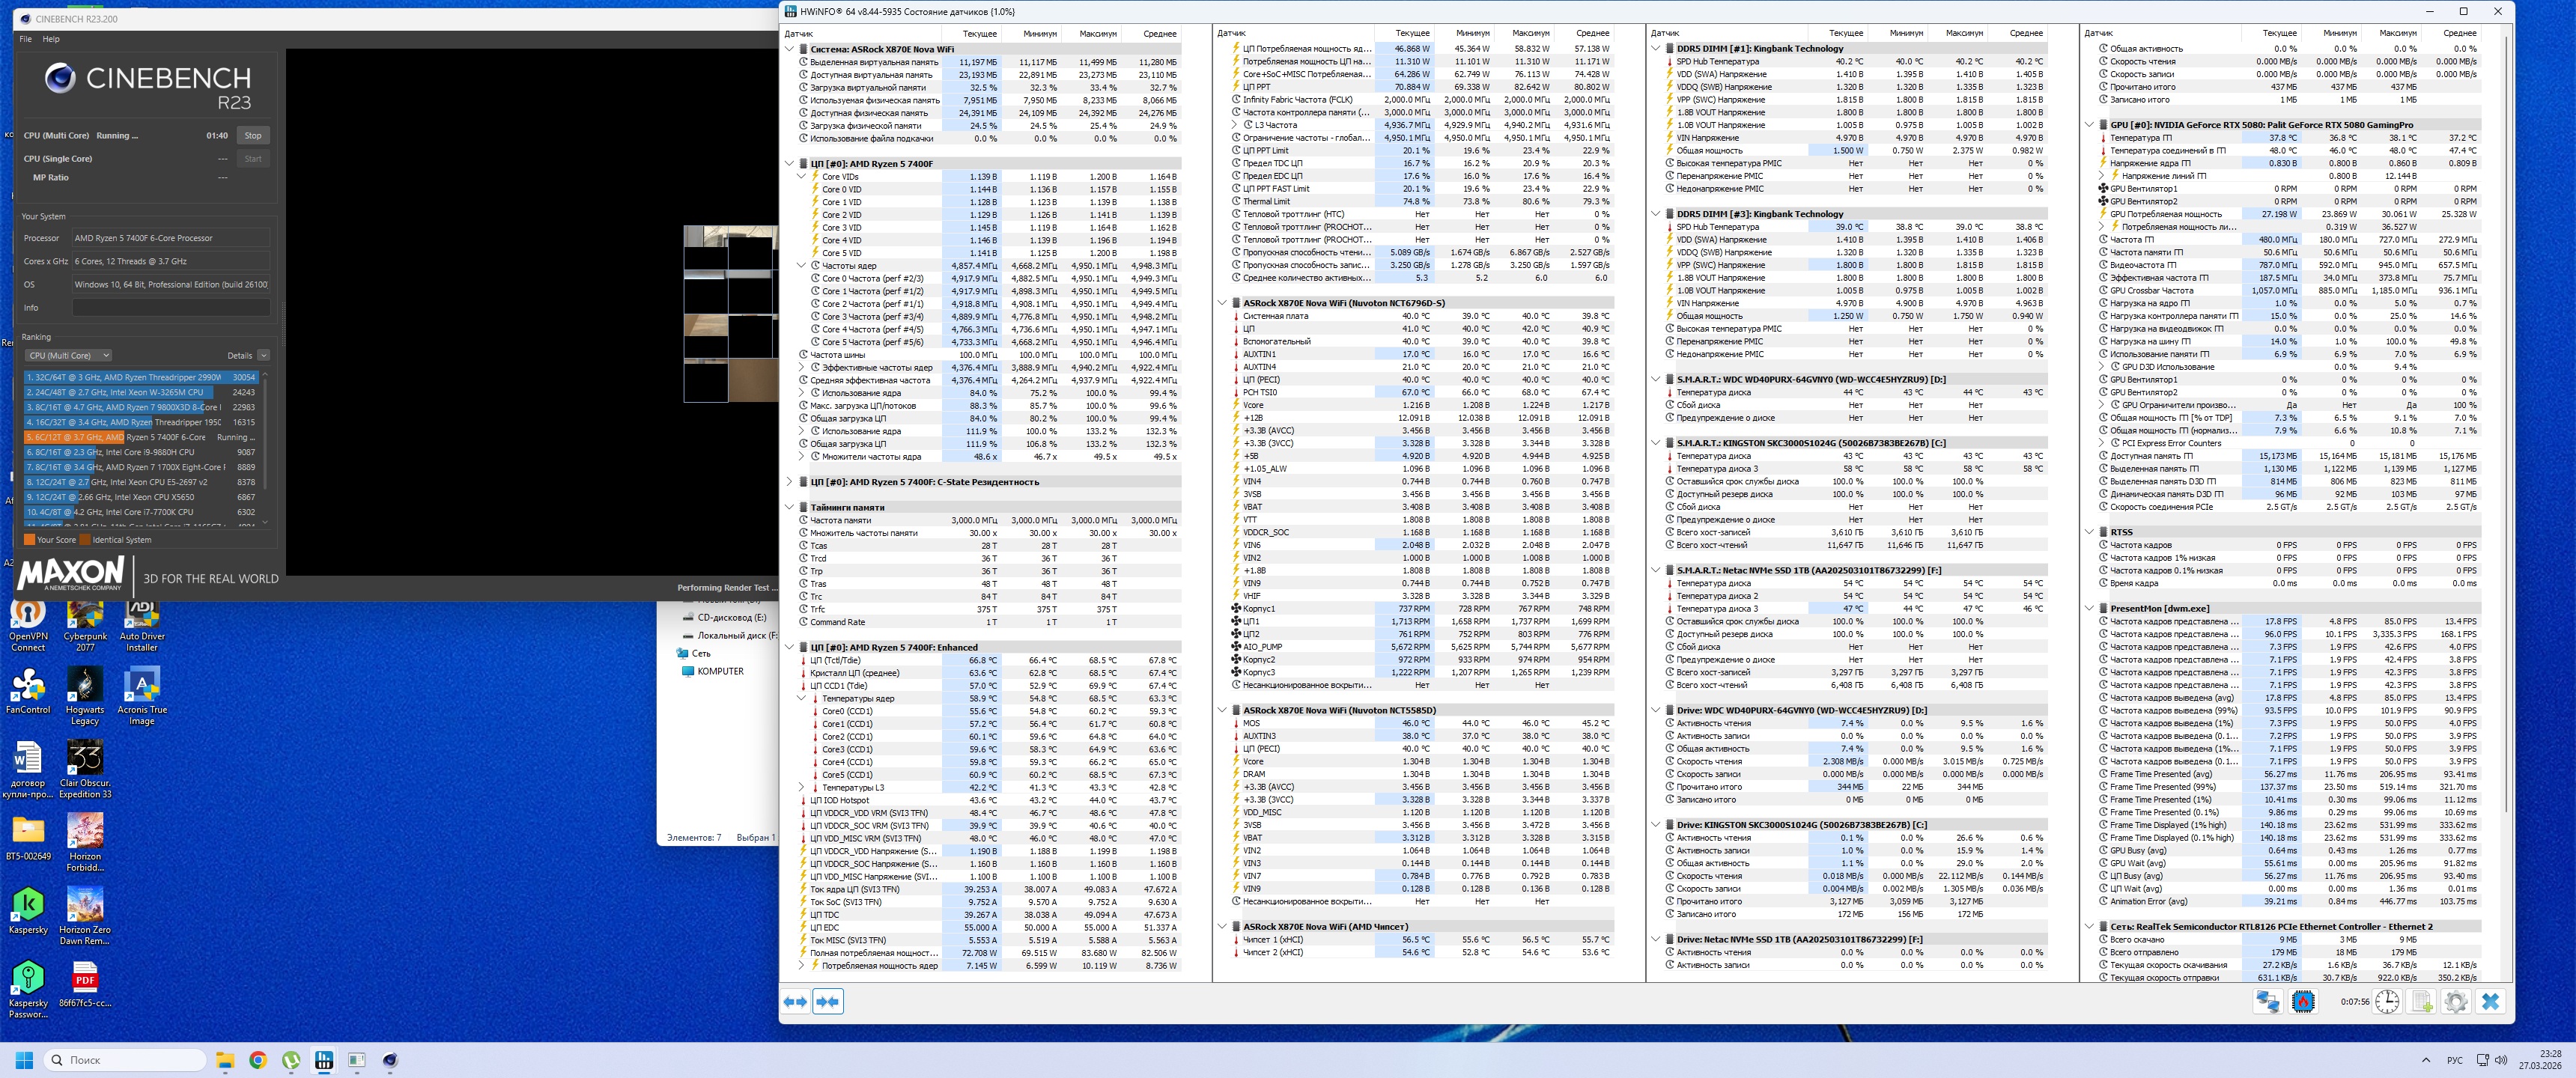
Task: Close sensors with blue X icon
Action: [2490, 1001]
